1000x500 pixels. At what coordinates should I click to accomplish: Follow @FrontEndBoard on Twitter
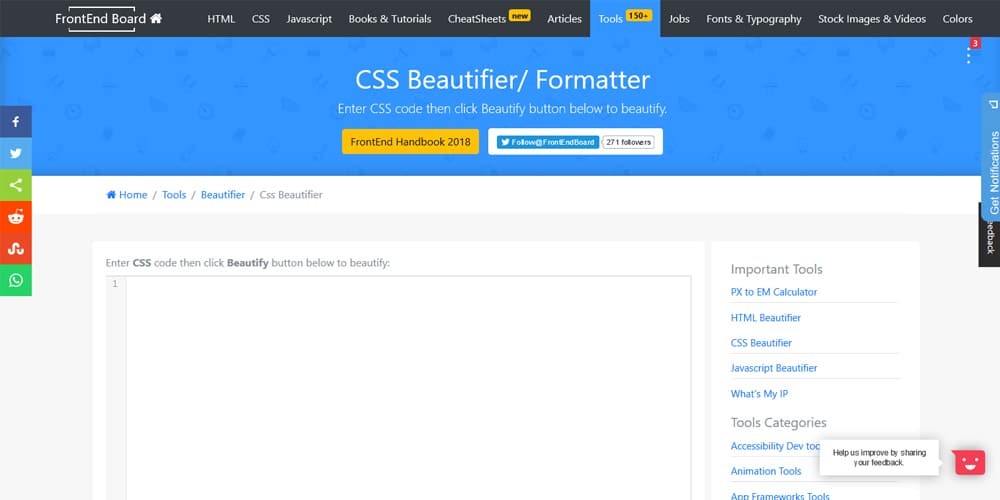point(548,142)
